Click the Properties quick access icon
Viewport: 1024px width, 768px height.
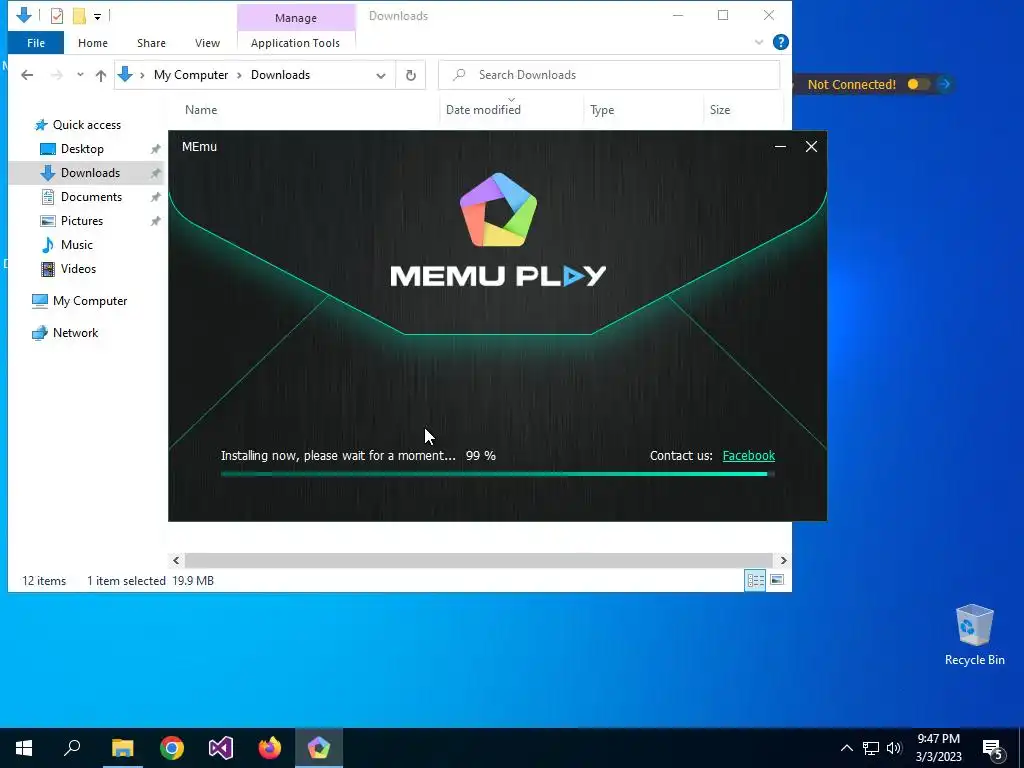click(x=57, y=16)
